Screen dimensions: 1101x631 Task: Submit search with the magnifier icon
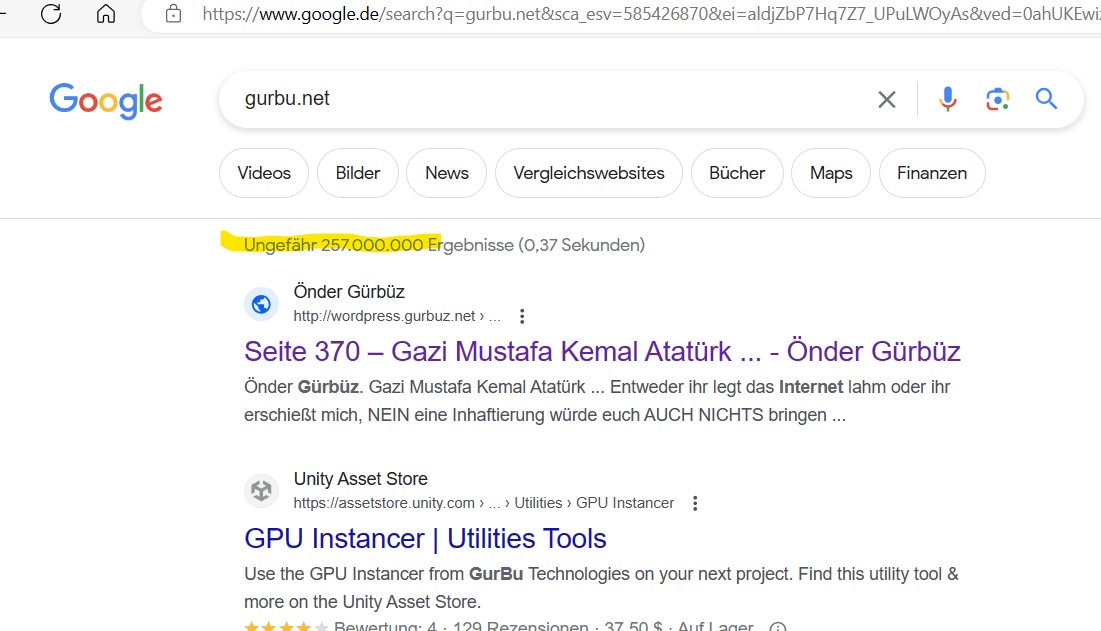click(x=1046, y=99)
